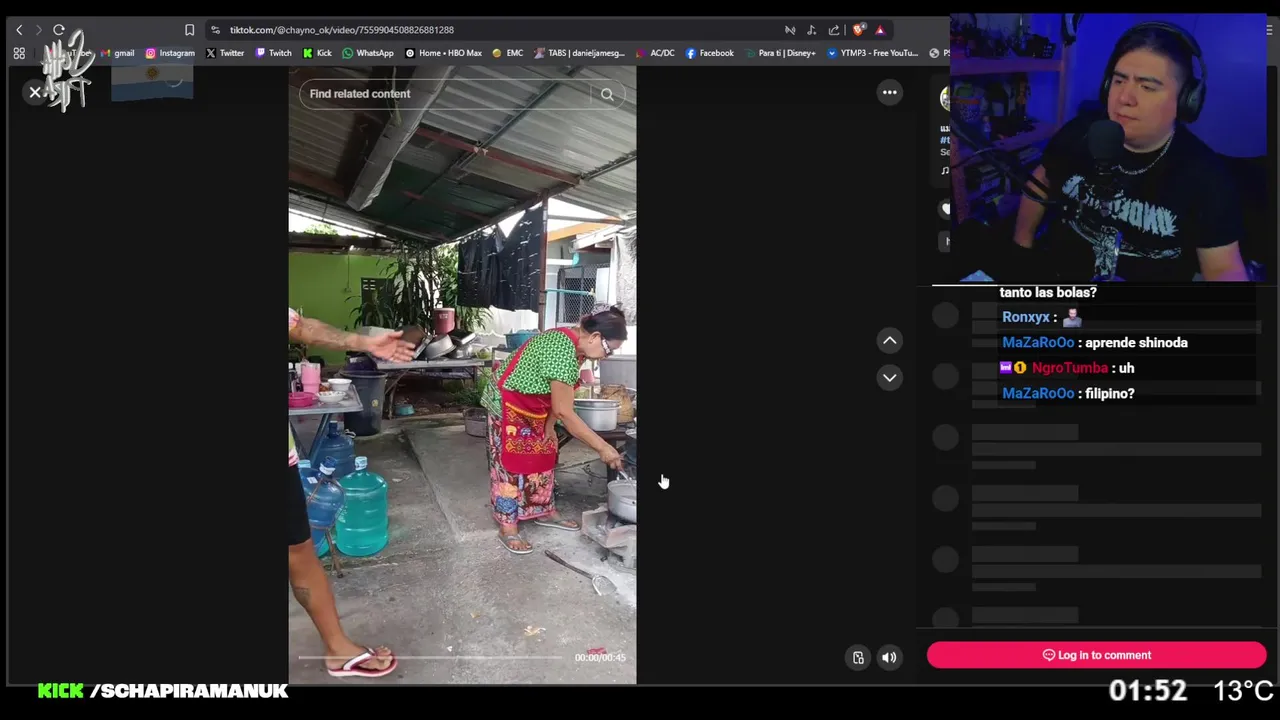Go to next video with down chevron
This screenshot has width=1280, height=720.
pyautogui.click(x=889, y=378)
